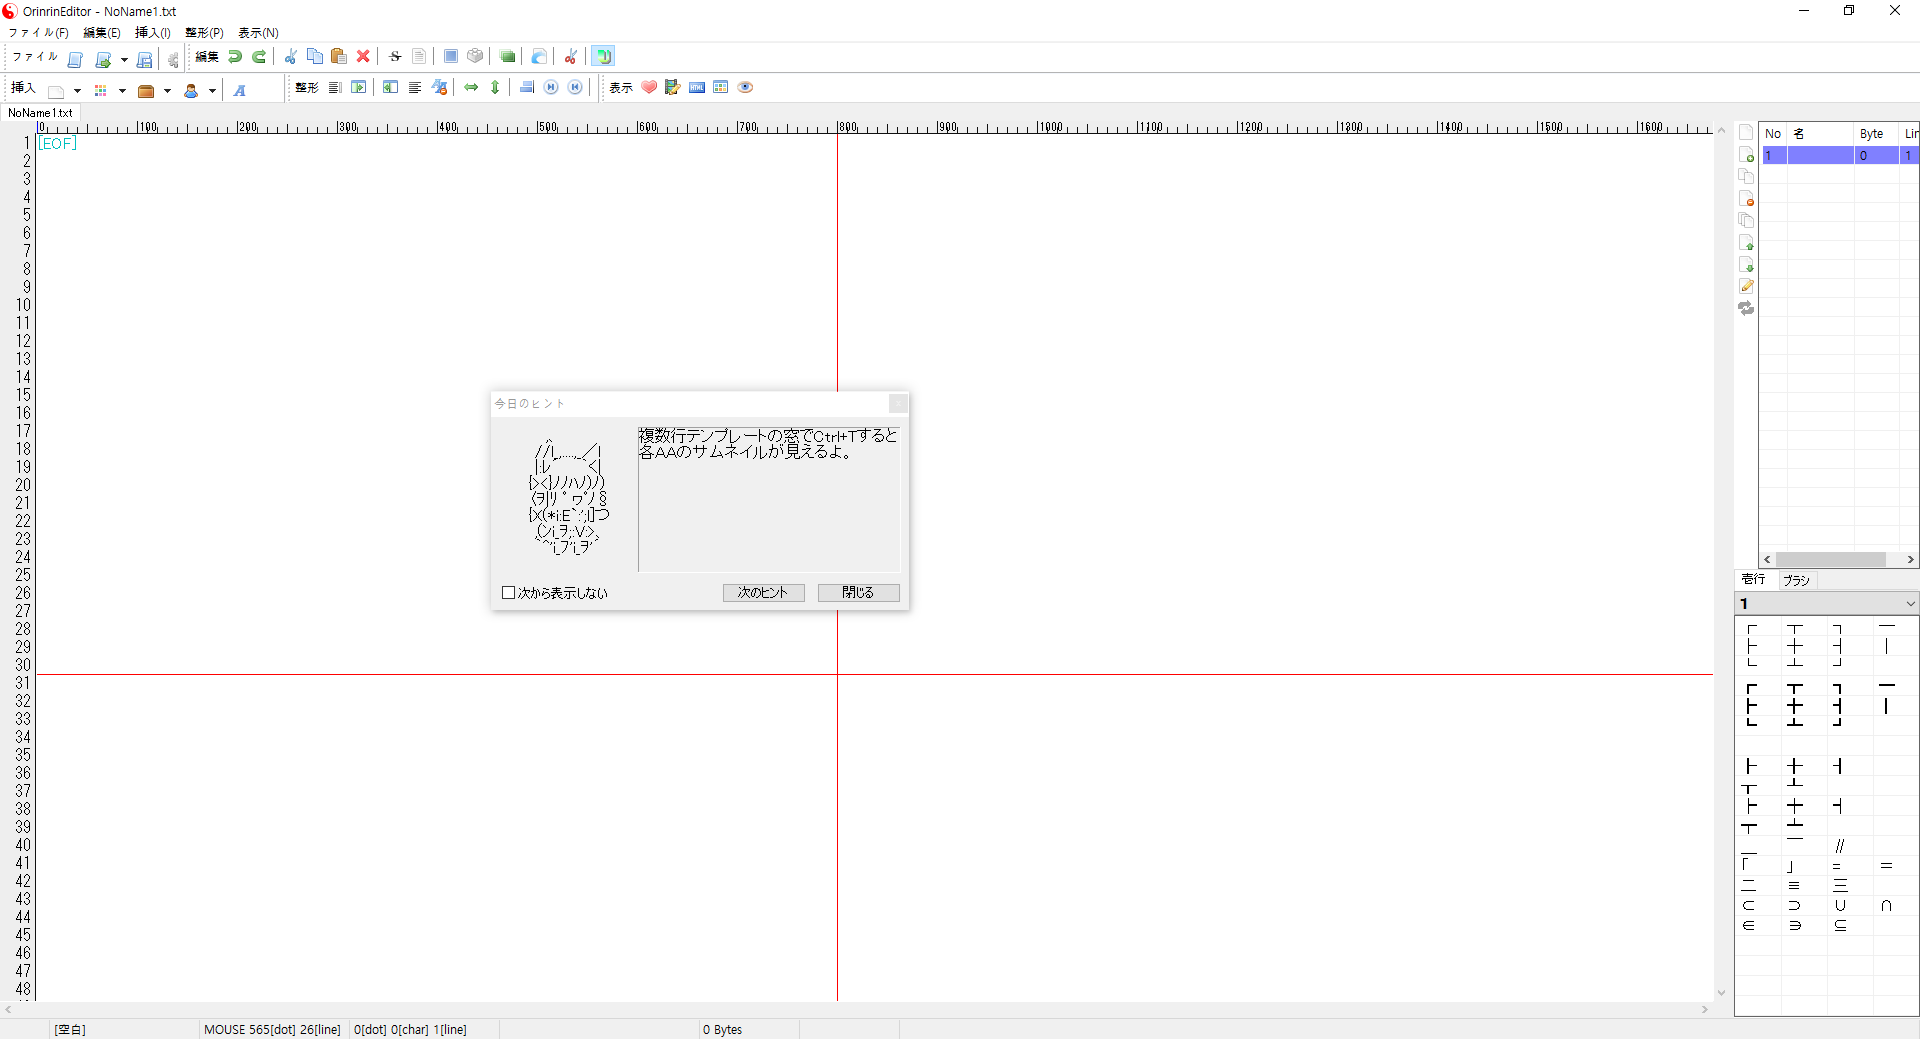Viewport: 1920px width, 1039px height.
Task: Open the template set combo box showing 1
Action: (1826, 604)
